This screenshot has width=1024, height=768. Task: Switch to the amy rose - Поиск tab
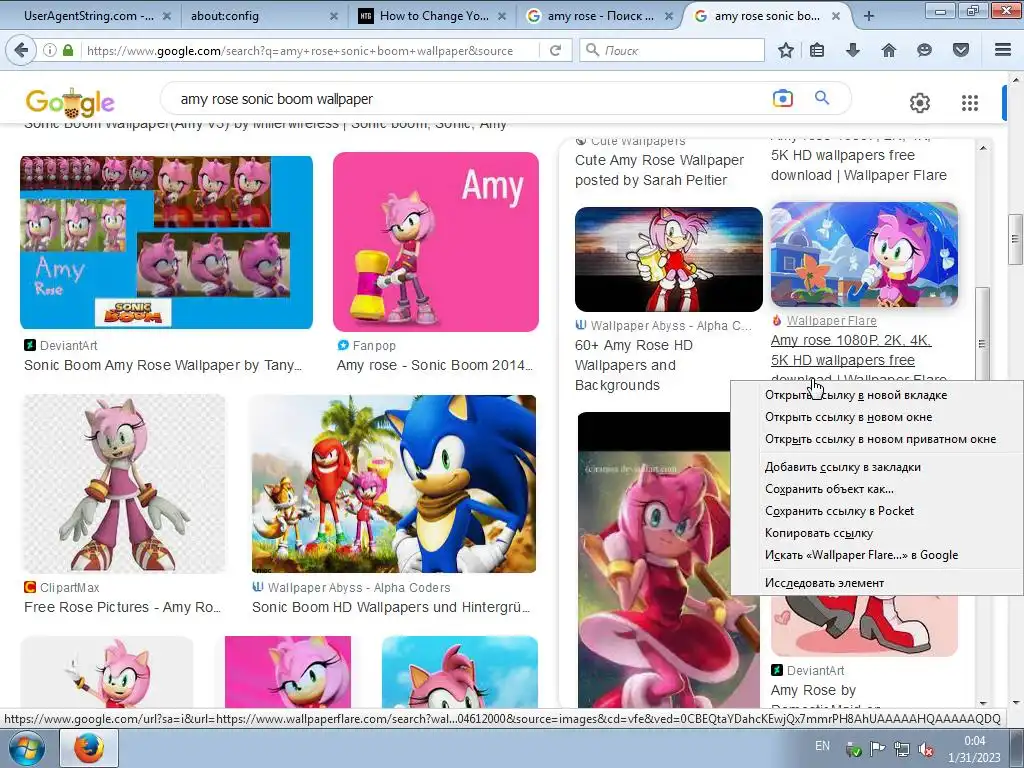tap(600, 16)
